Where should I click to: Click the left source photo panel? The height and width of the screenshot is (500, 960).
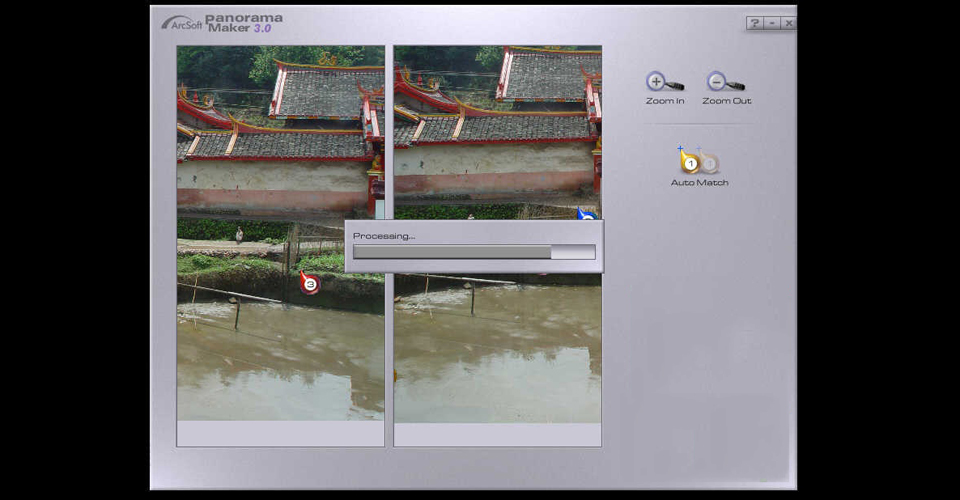[280, 246]
